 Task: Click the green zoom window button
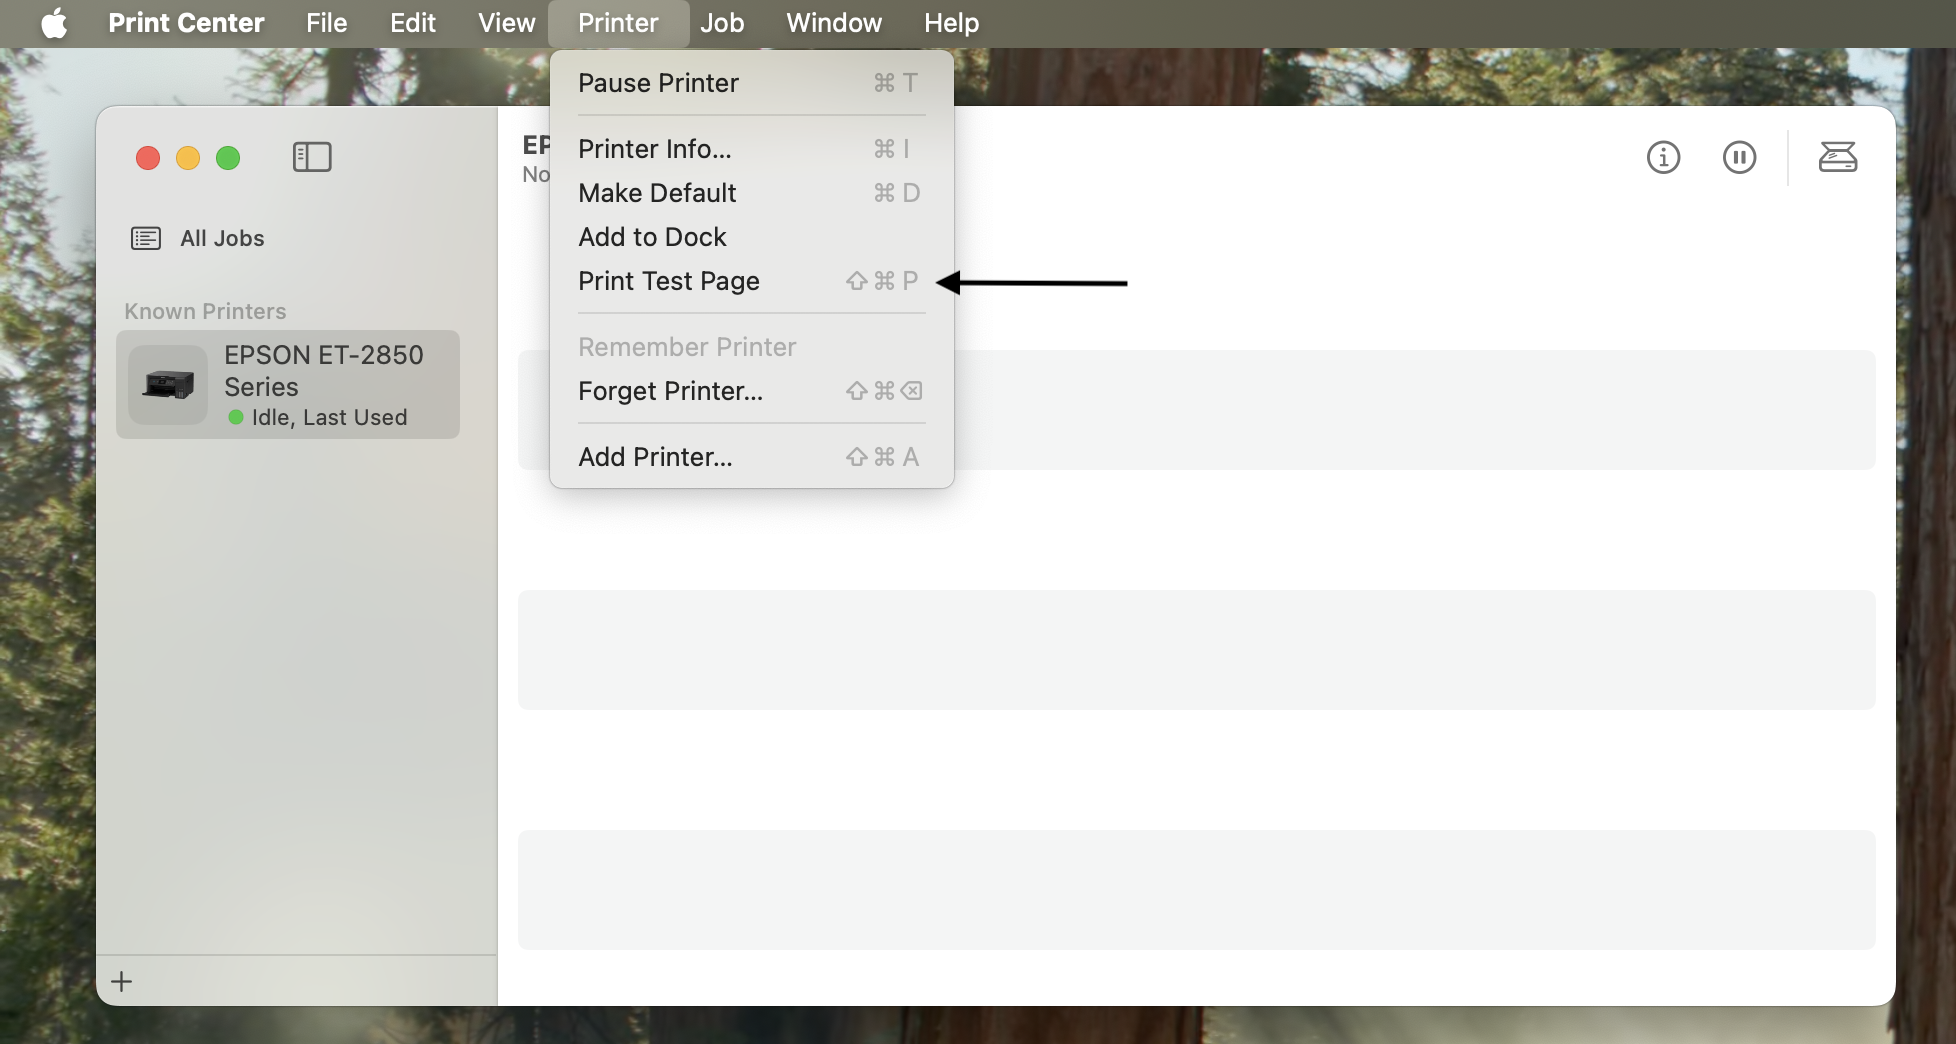[228, 158]
